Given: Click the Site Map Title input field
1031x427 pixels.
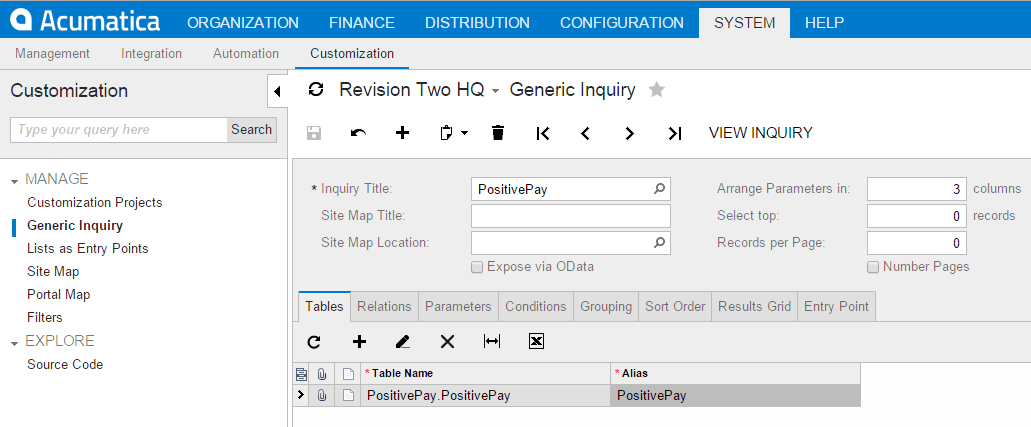Looking at the screenshot, I should click(x=571, y=216).
